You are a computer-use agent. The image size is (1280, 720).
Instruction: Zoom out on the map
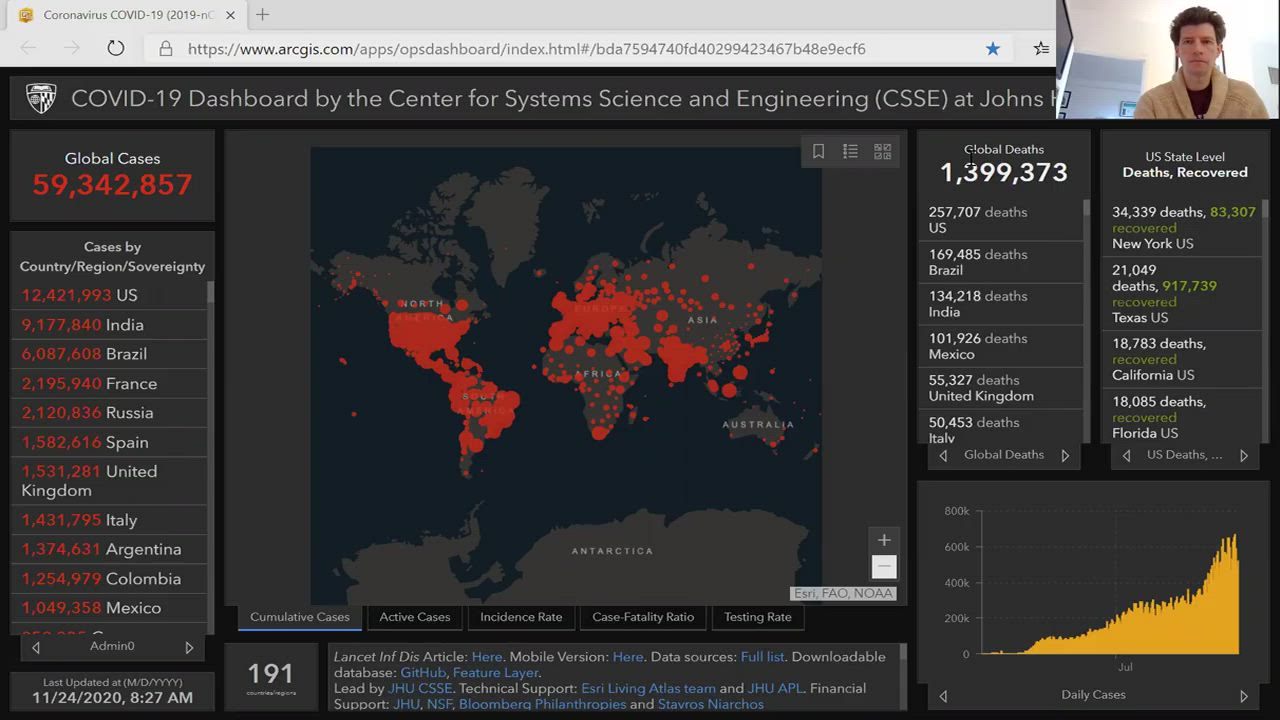(883, 567)
